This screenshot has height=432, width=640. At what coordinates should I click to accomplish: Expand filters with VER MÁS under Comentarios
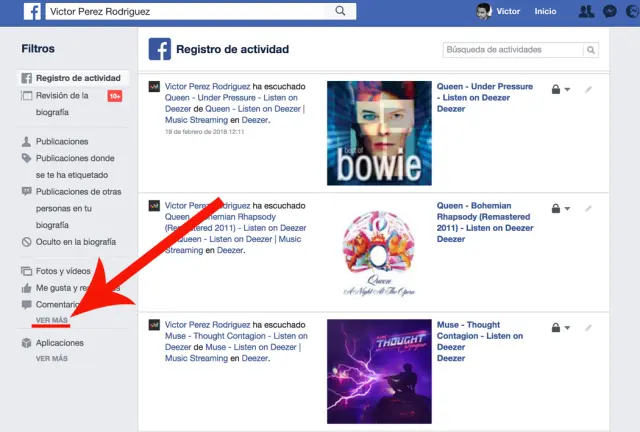coord(52,320)
